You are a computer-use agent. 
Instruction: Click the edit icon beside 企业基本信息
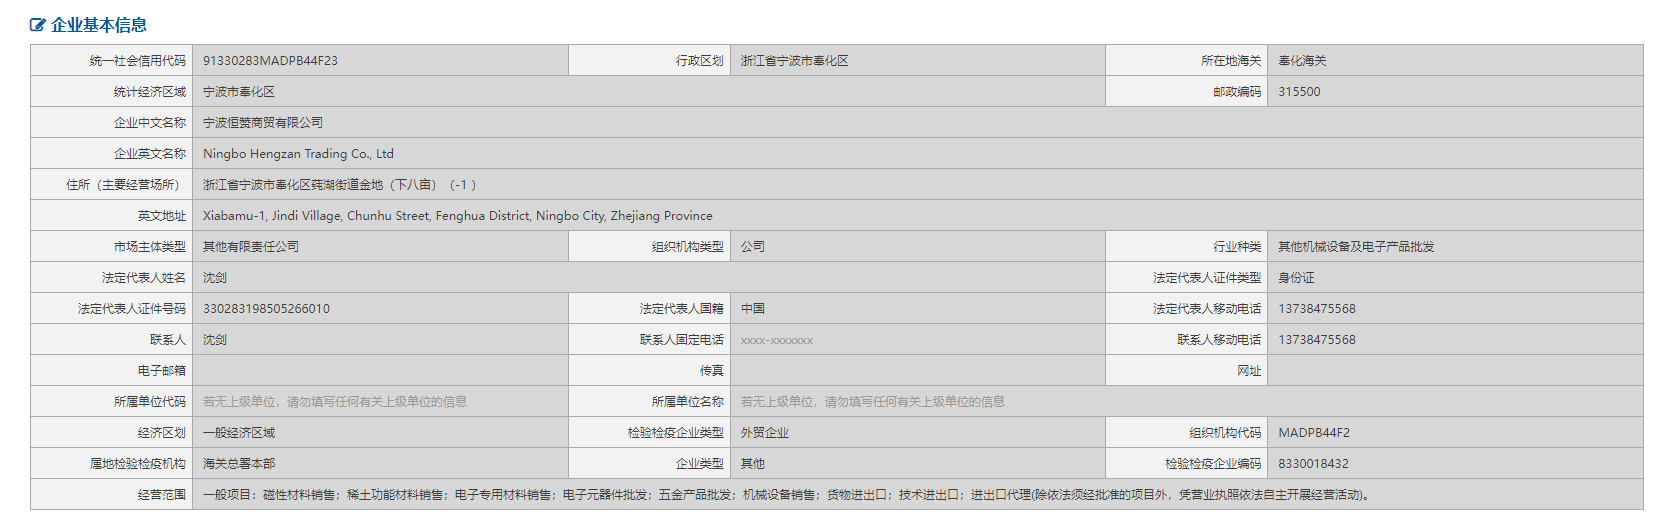click(38, 25)
